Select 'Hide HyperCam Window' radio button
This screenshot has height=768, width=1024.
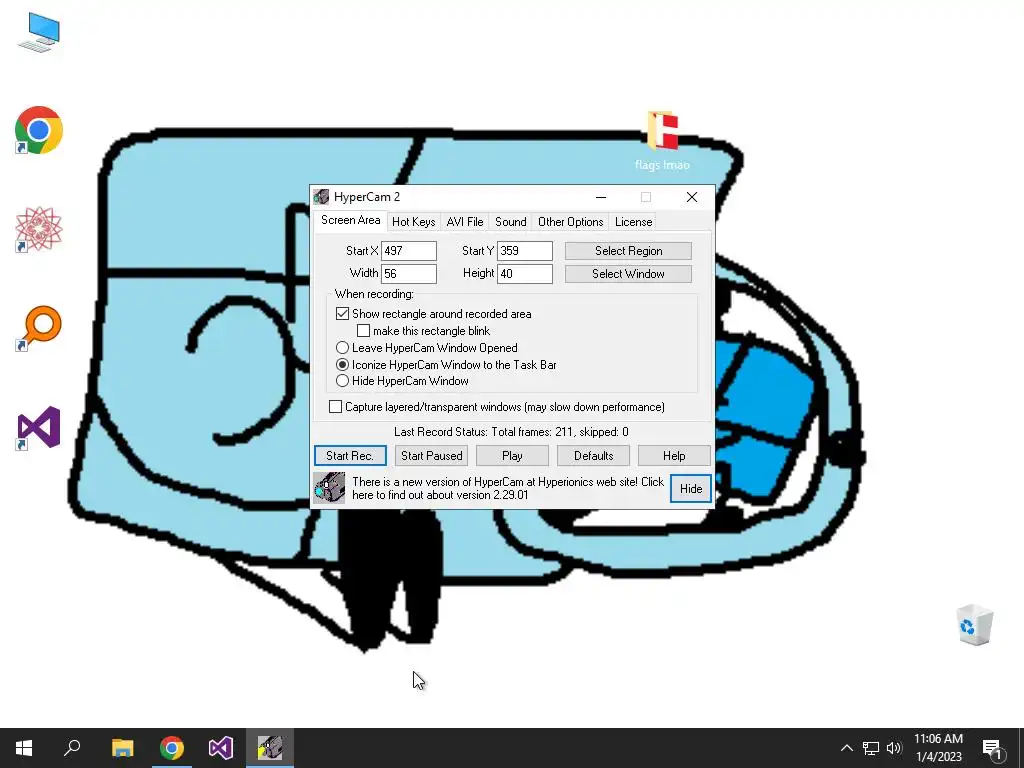(x=342, y=381)
